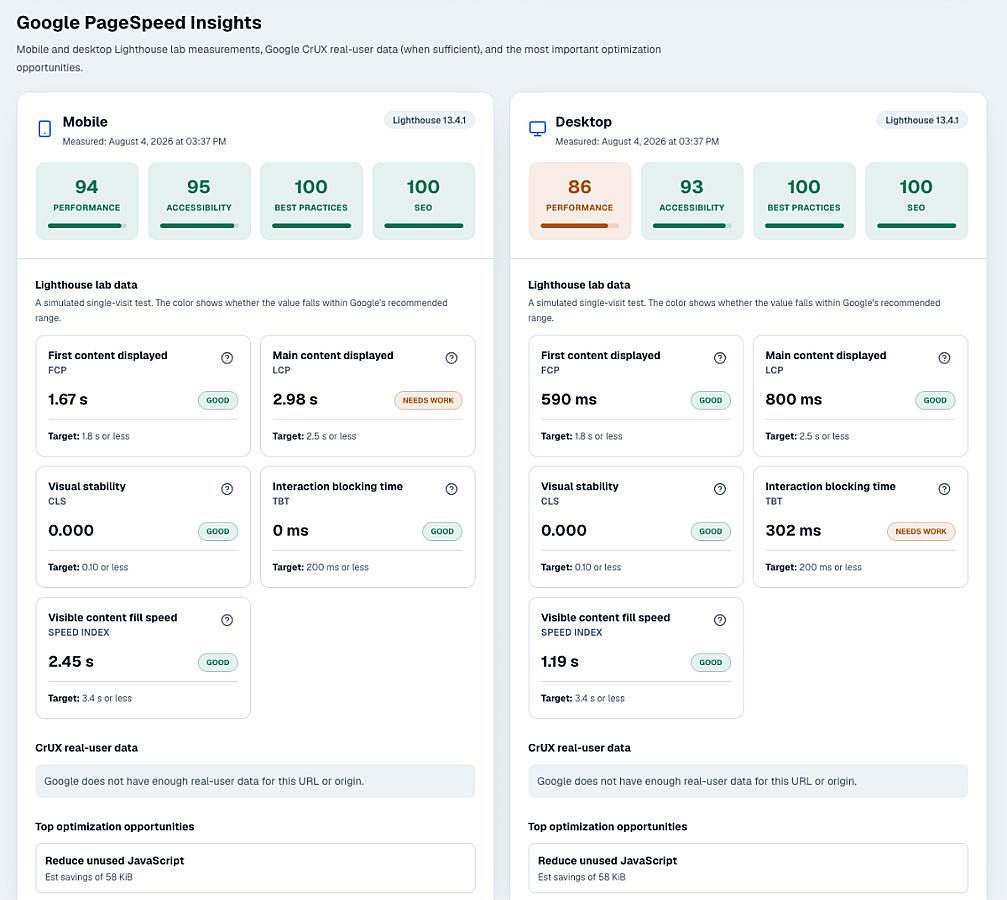Click Desktop Speed Index value 1.19 s

click(x=559, y=662)
